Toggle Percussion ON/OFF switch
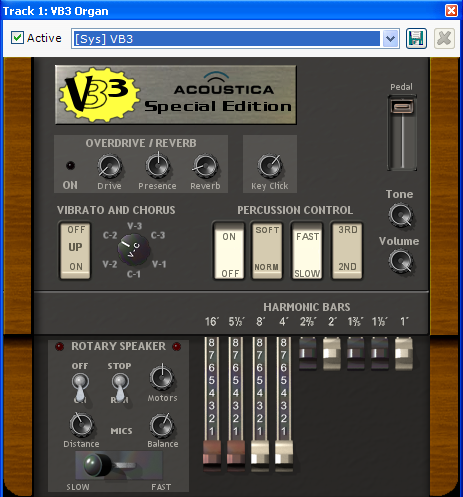 coord(229,250)
